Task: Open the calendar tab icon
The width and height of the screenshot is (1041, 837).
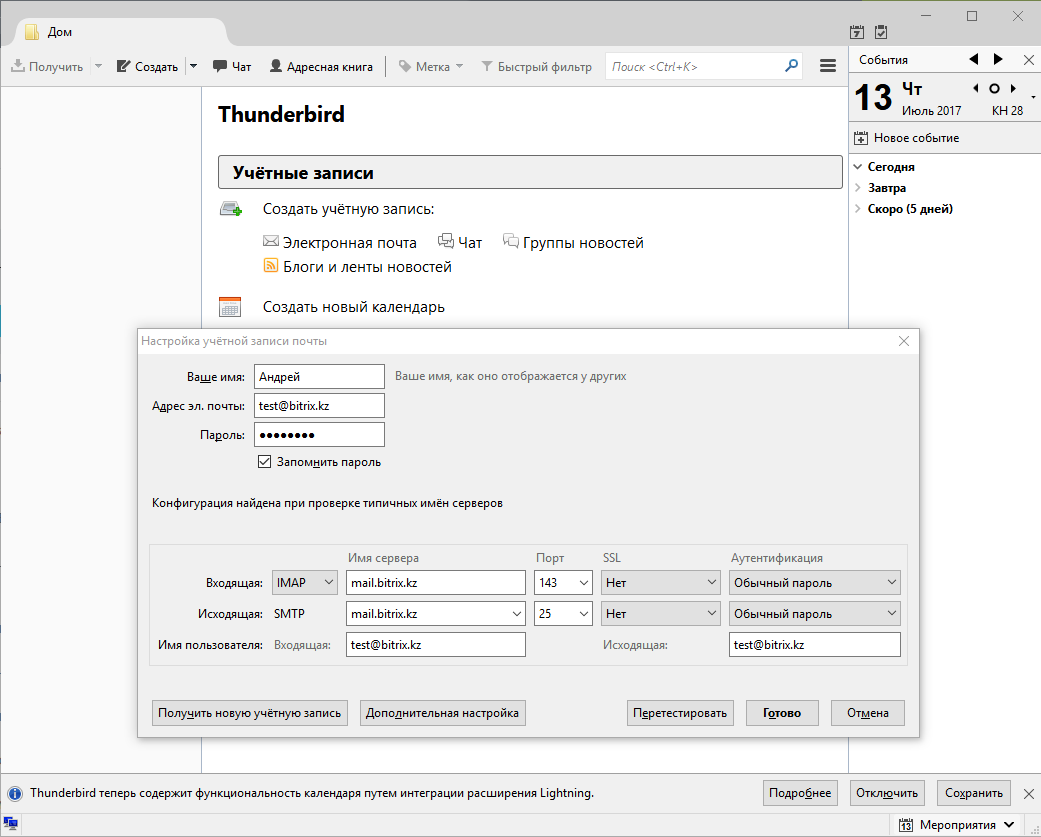Action: pyautogui.click(x=857, y=31)
